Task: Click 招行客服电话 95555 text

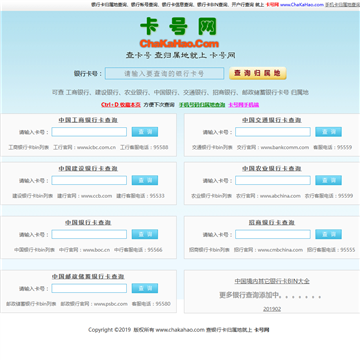Action: coord(331,250)
